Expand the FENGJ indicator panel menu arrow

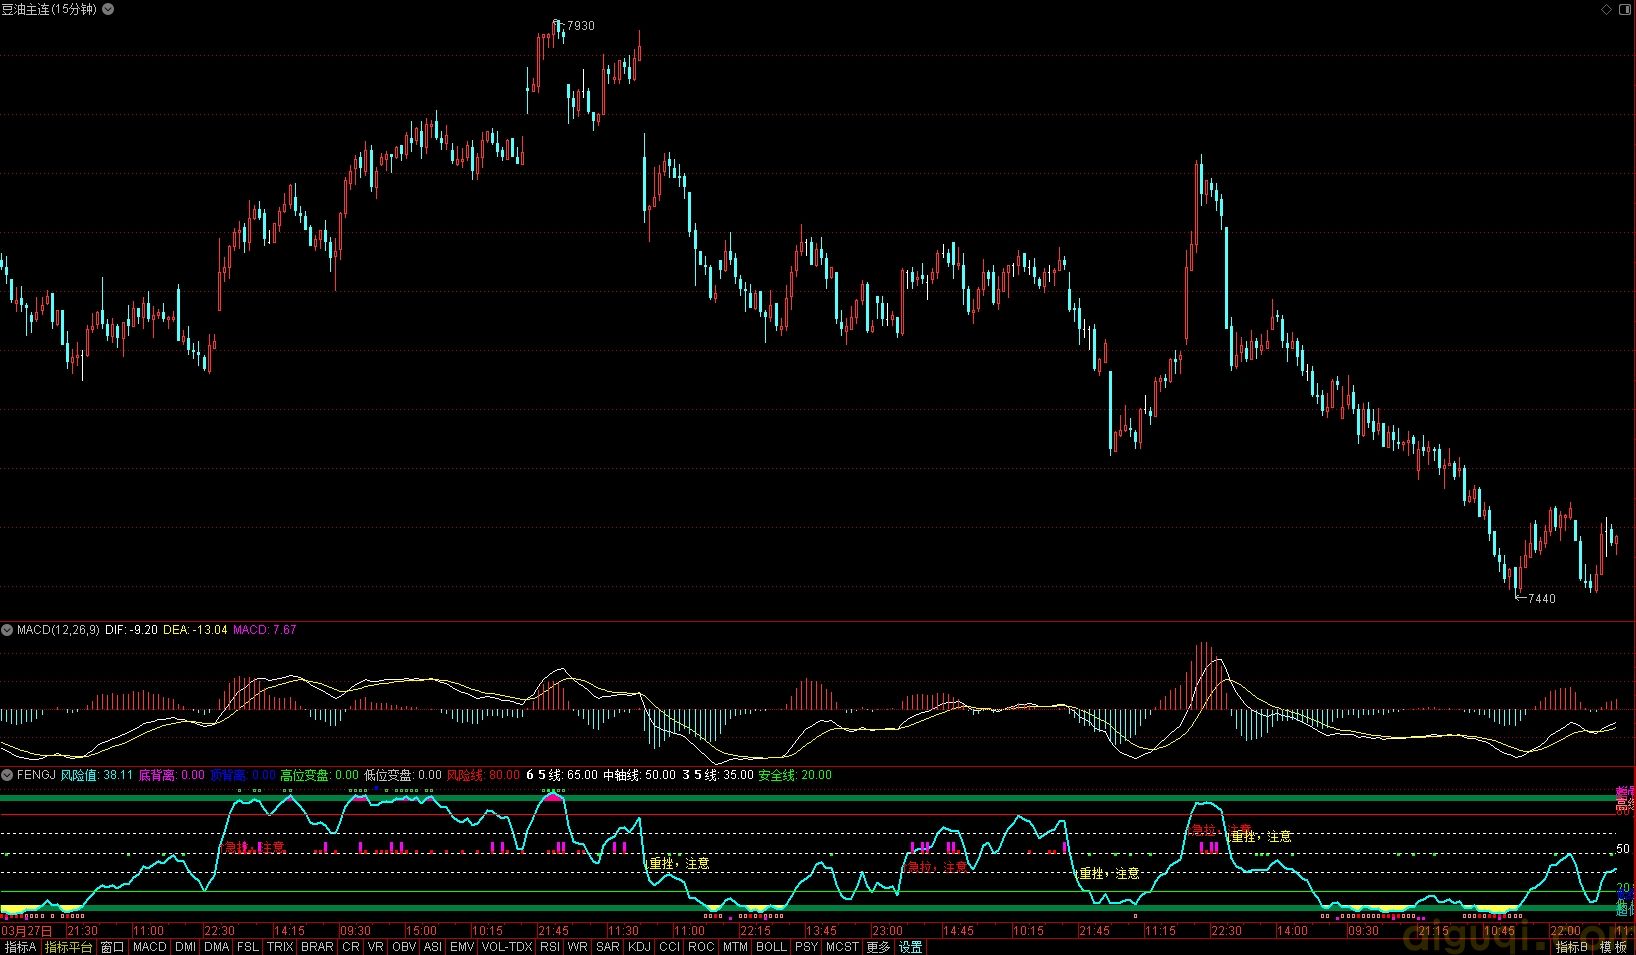click(8, 775)
